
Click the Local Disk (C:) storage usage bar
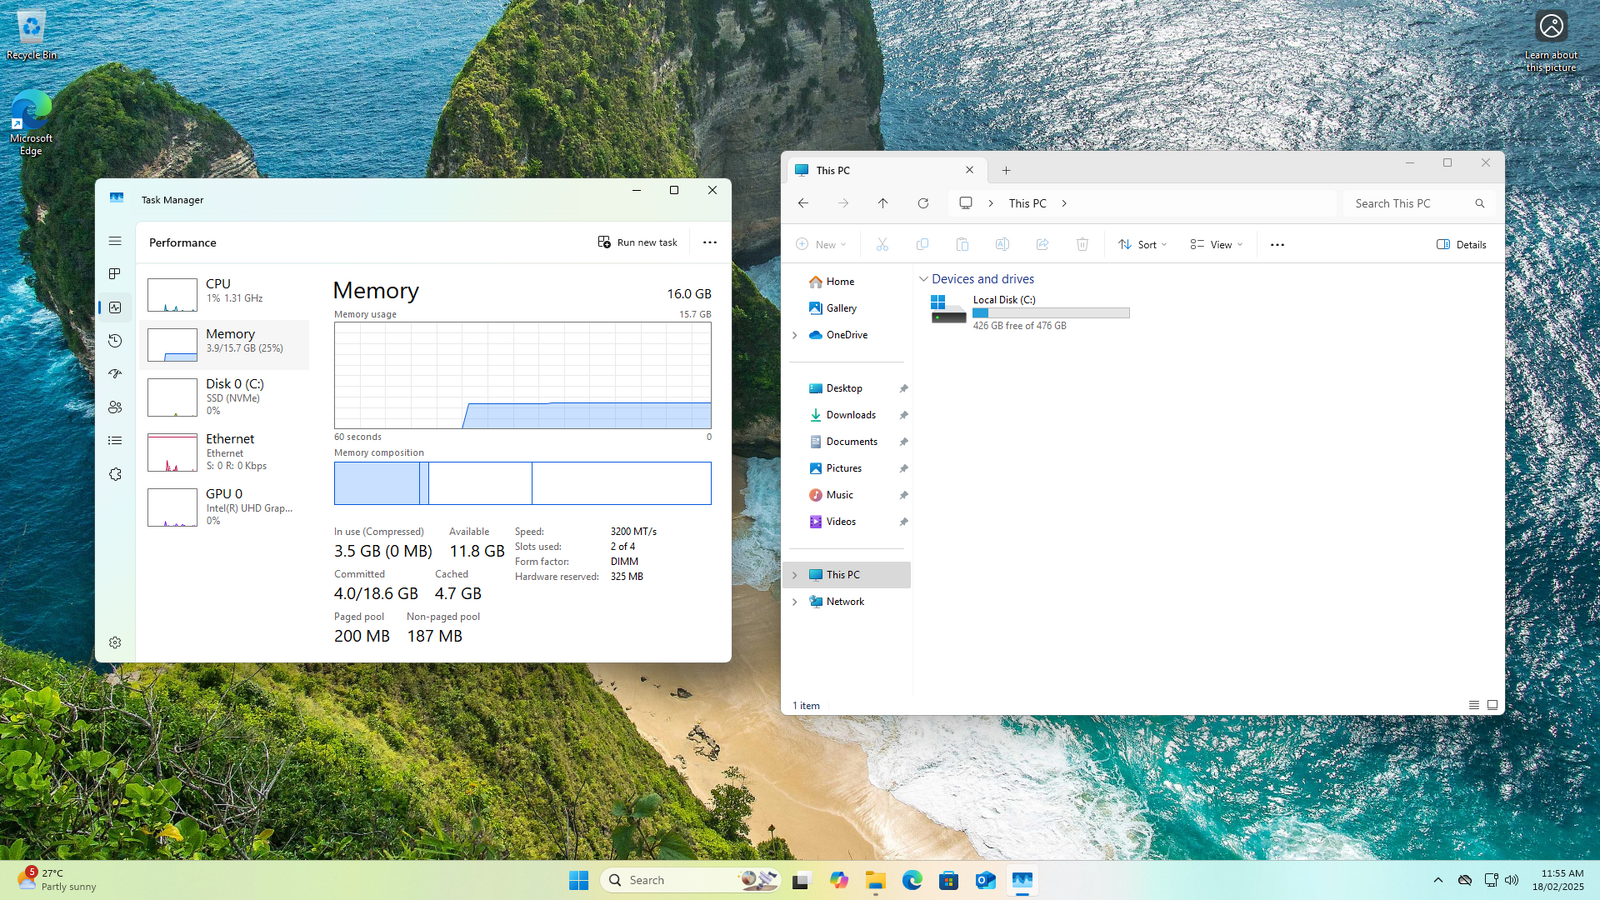coord(1051,313)
